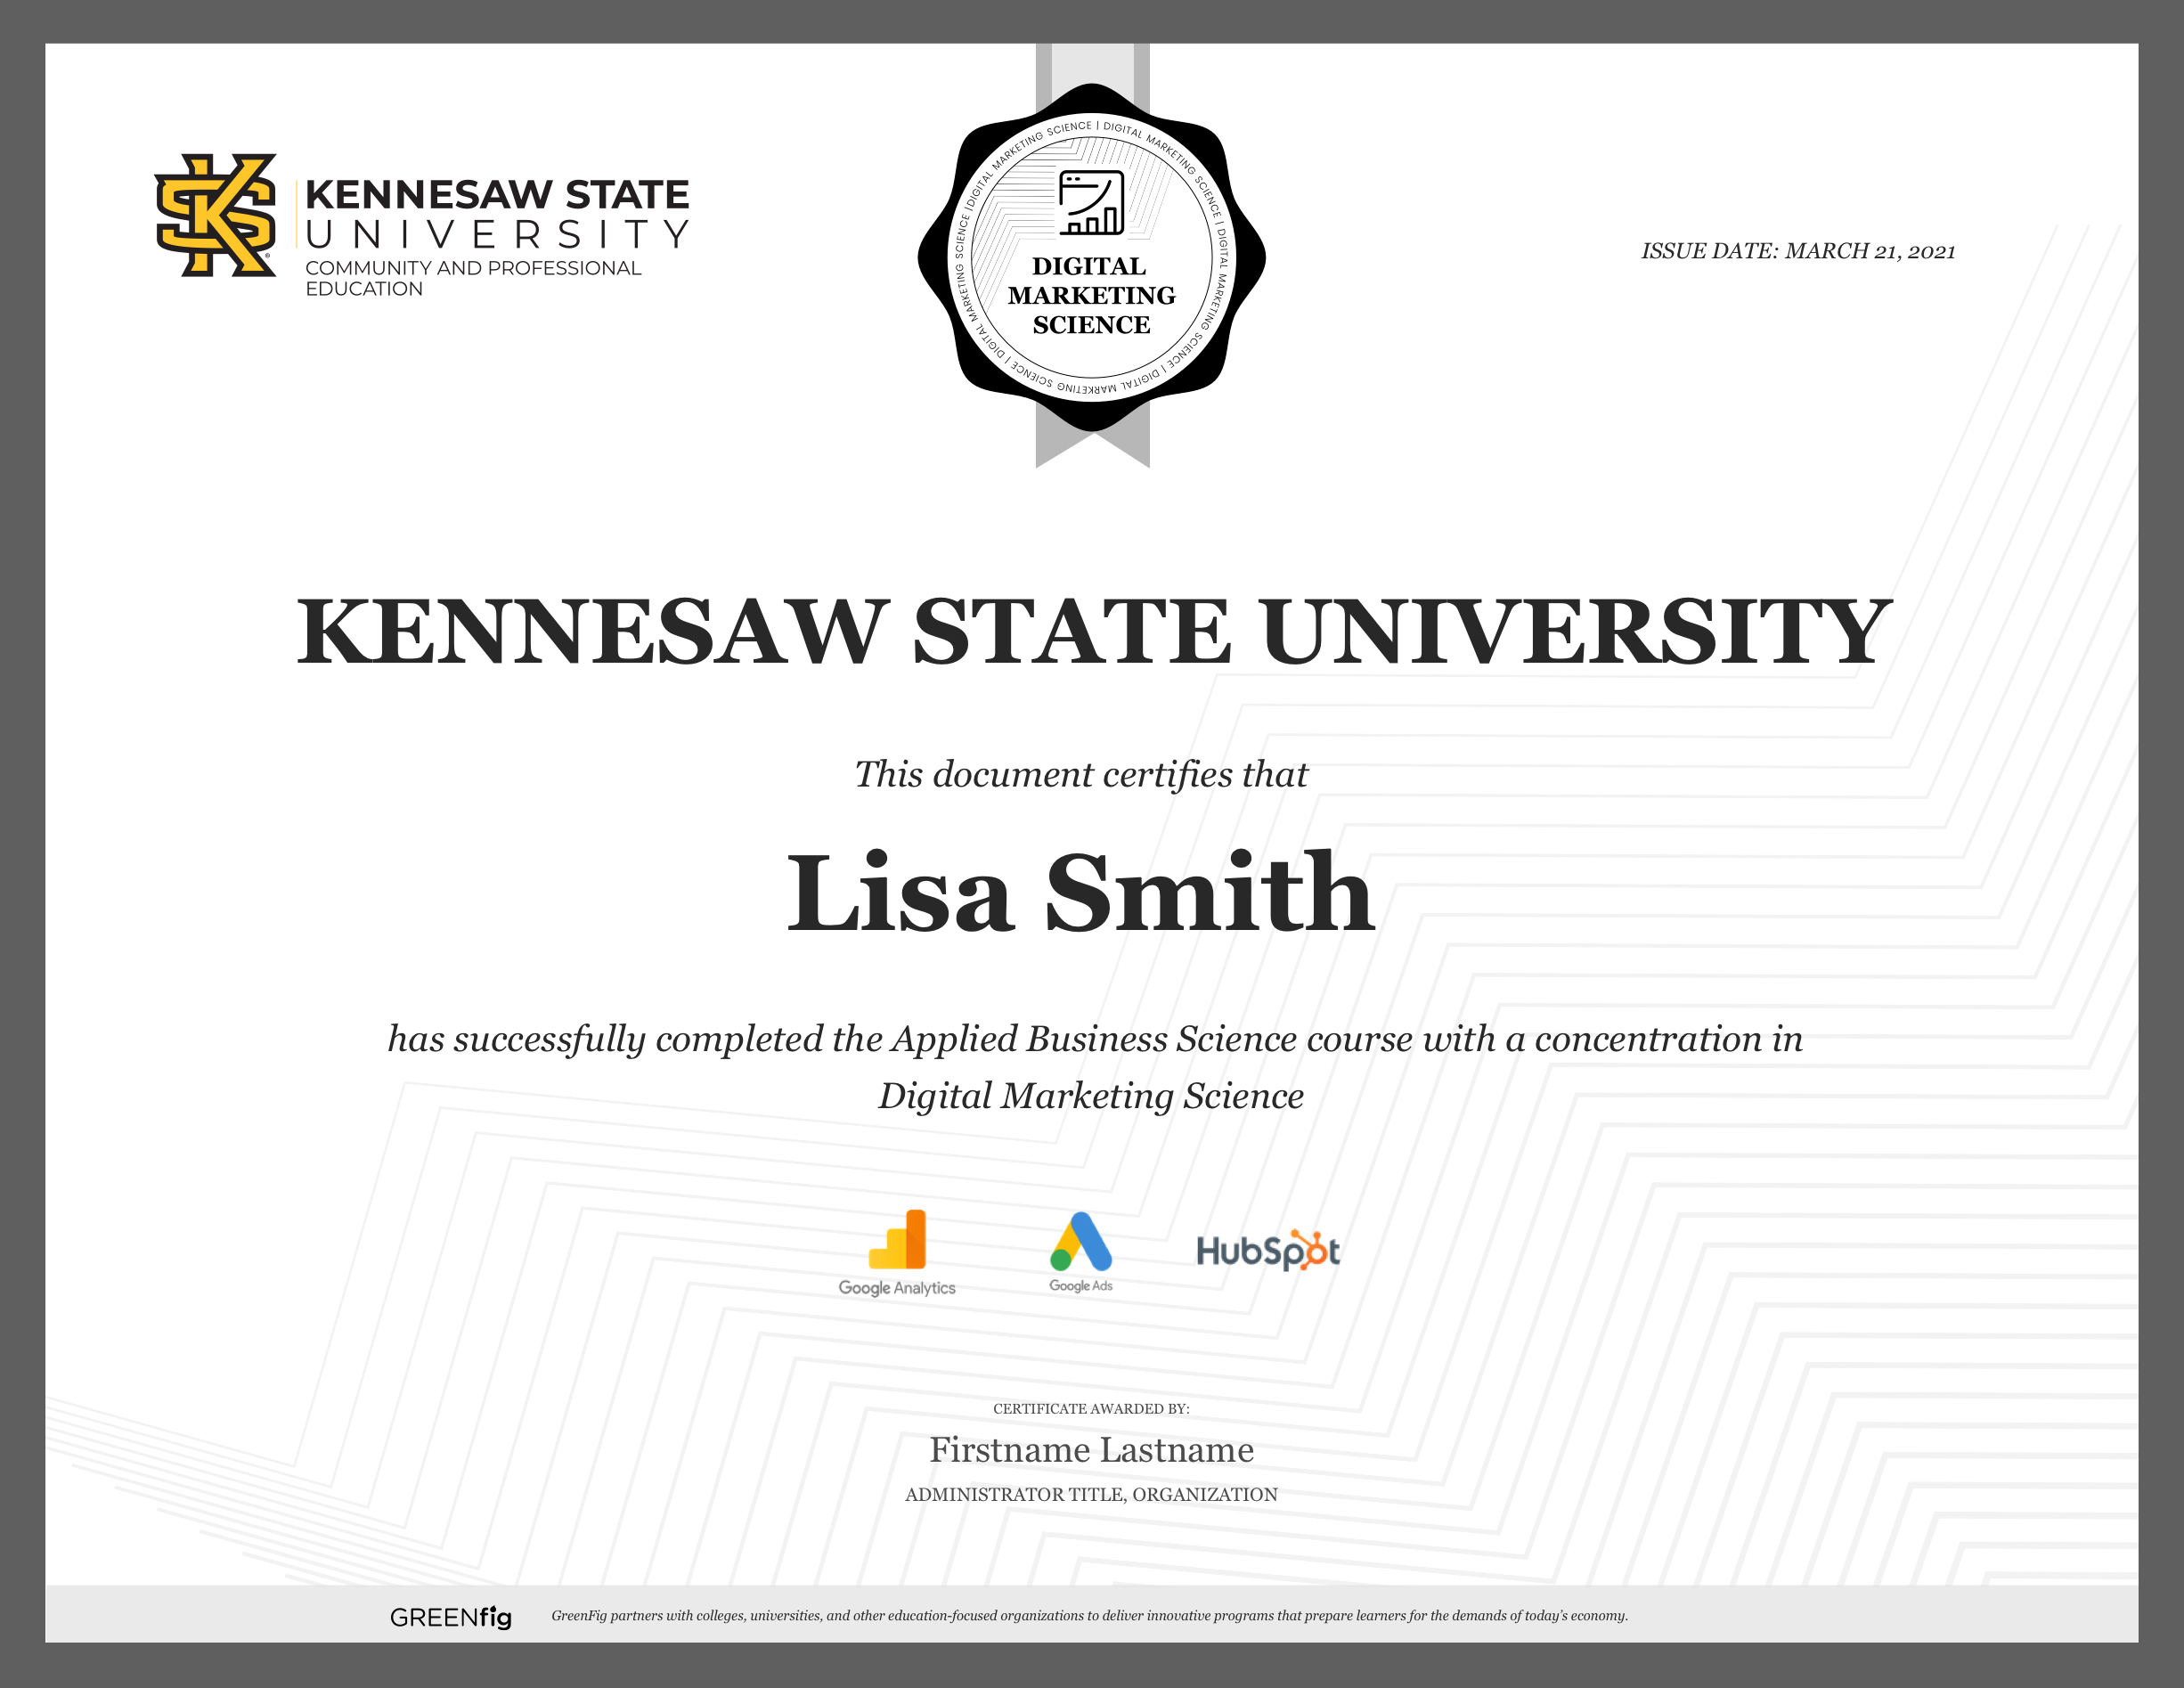Click 'Certificate Awarded By:' label

coord(1091,1408)
